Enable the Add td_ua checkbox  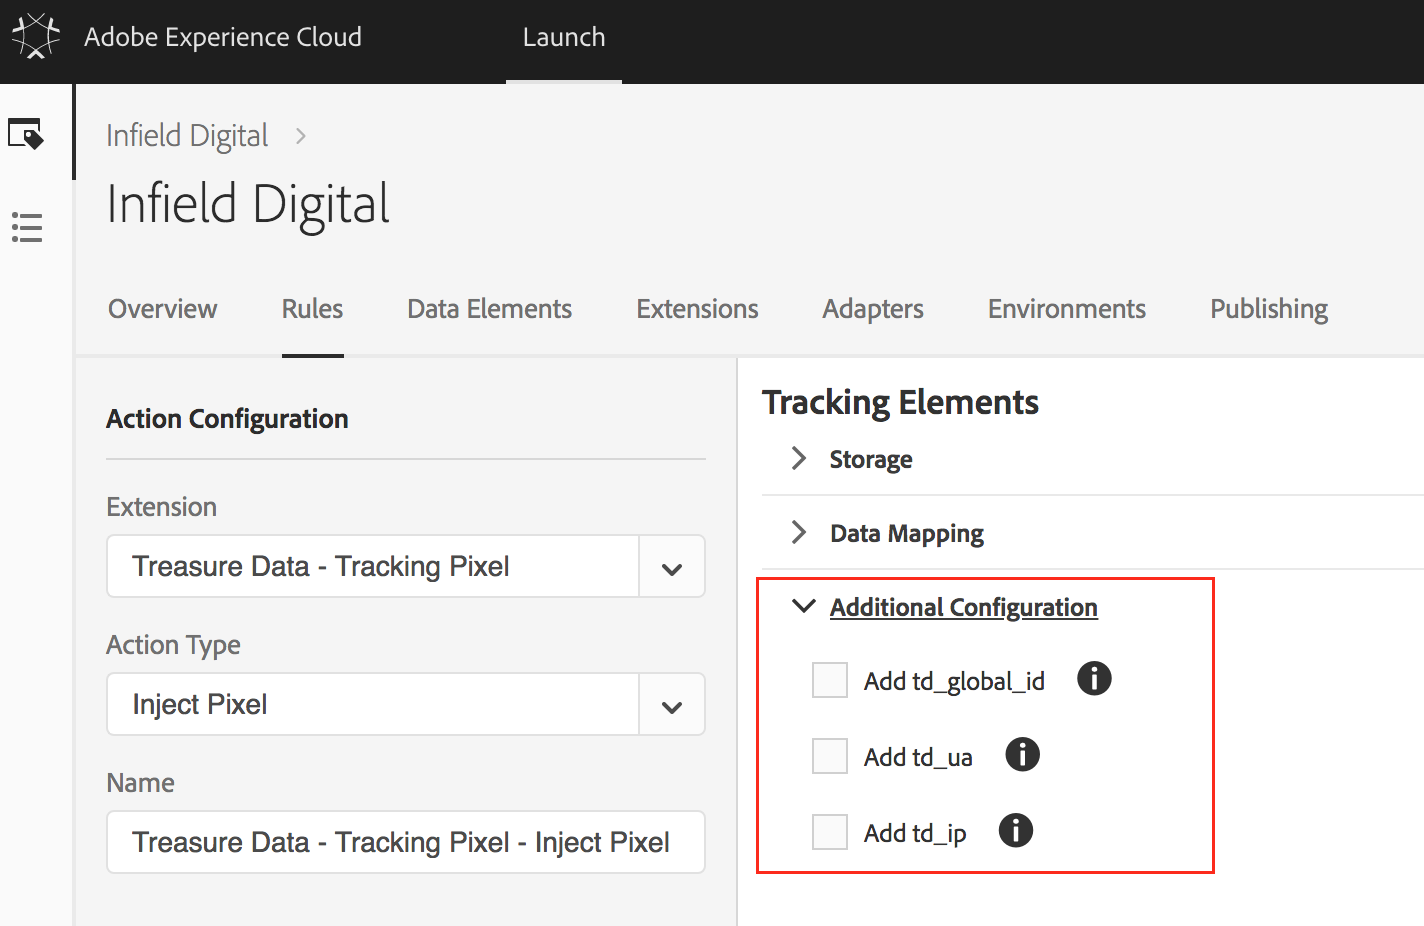click(830, 756)
